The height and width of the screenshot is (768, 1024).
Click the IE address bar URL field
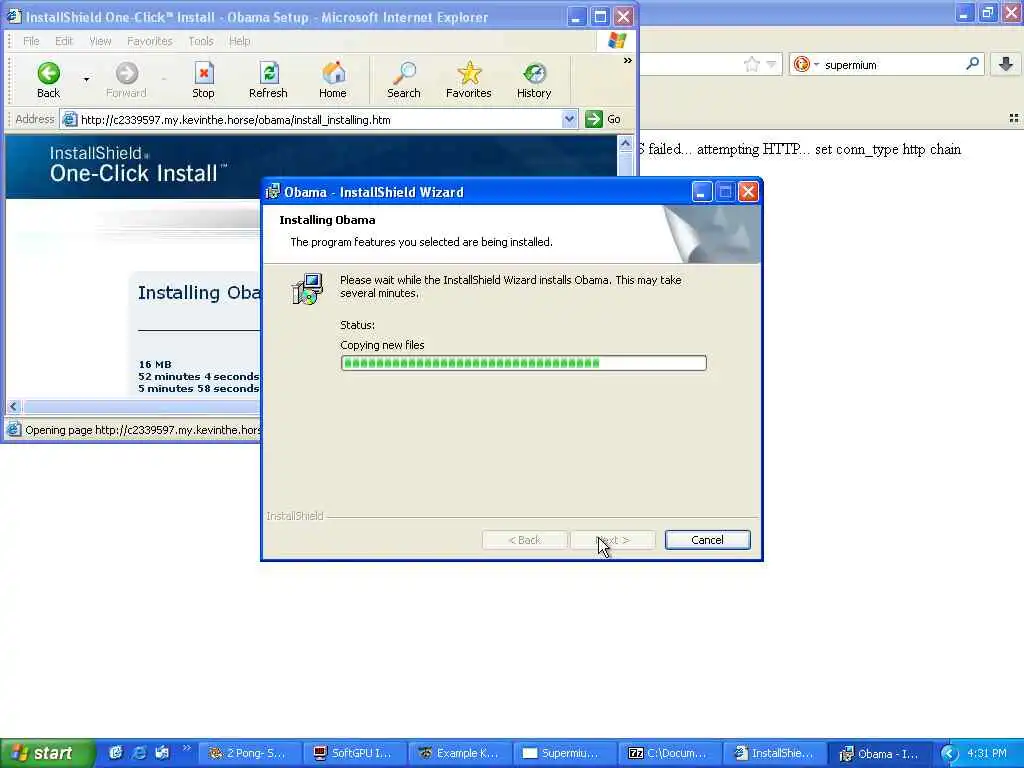click(319, 120)
